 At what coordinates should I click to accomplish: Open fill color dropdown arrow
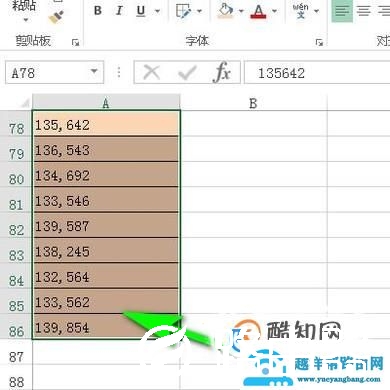241,11
